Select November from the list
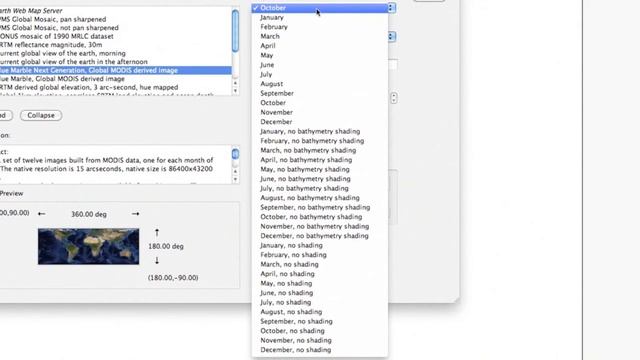This screenshot has width=640, height=360. point(320,112)
